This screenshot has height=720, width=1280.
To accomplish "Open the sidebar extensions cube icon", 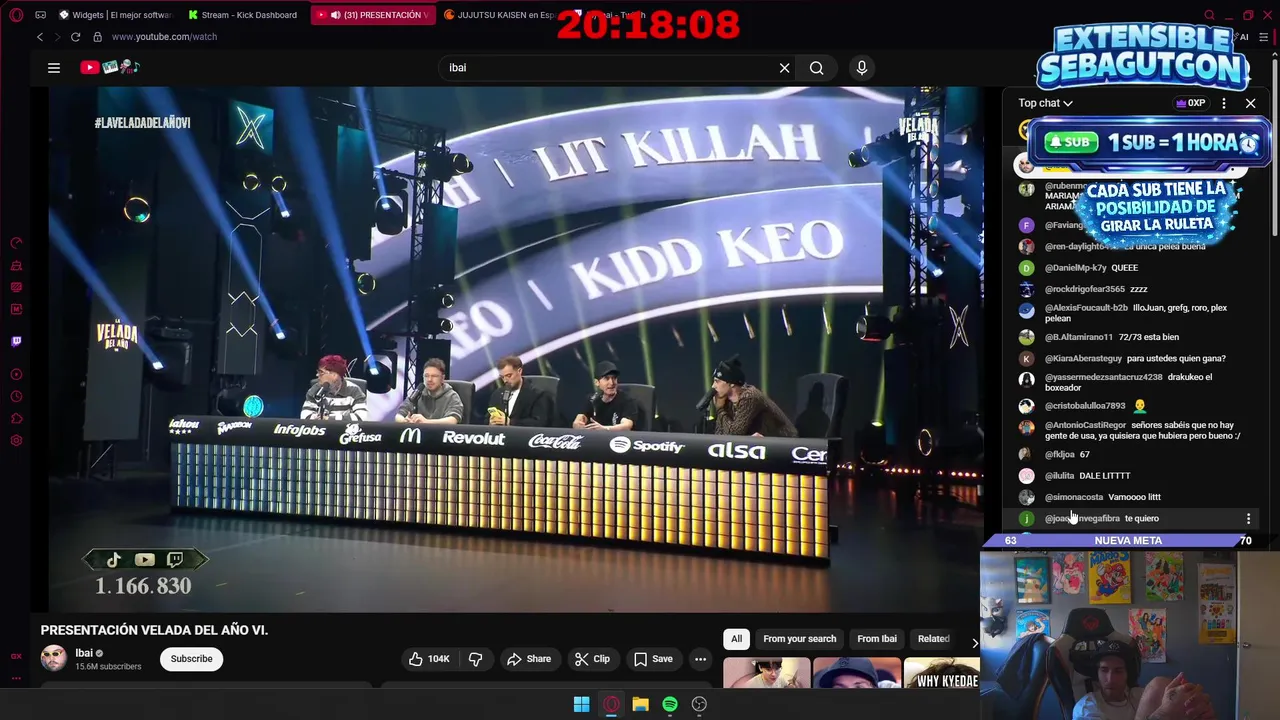I will click(x=16, y=419).
